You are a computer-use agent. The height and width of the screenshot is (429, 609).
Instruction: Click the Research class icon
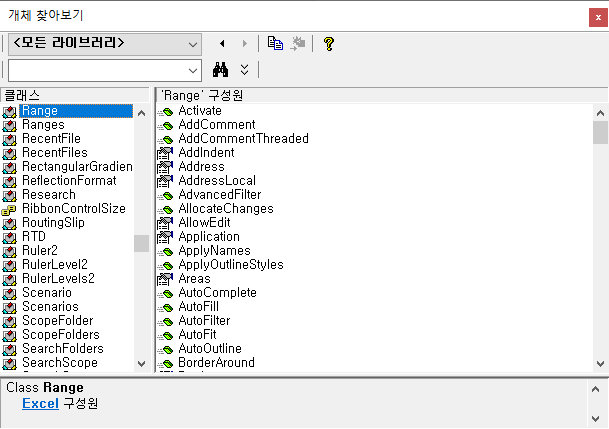point(9,196)
